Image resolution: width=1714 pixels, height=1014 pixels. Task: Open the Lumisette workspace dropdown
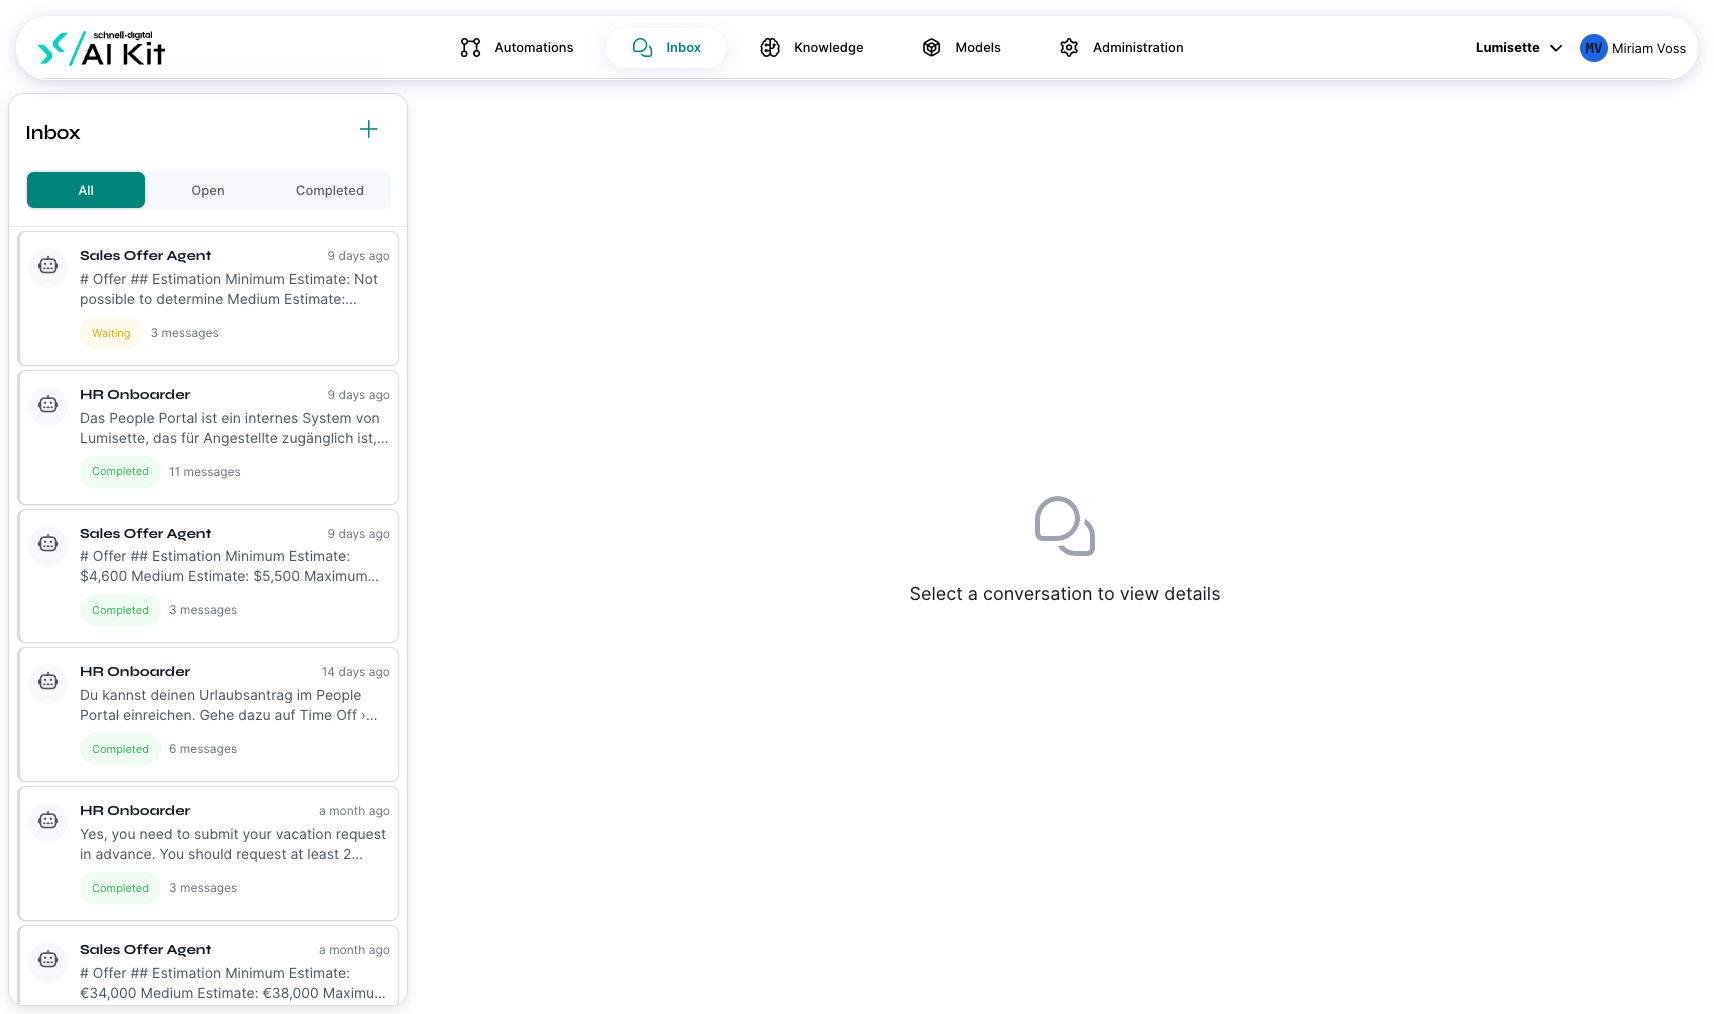point(1518,47)
